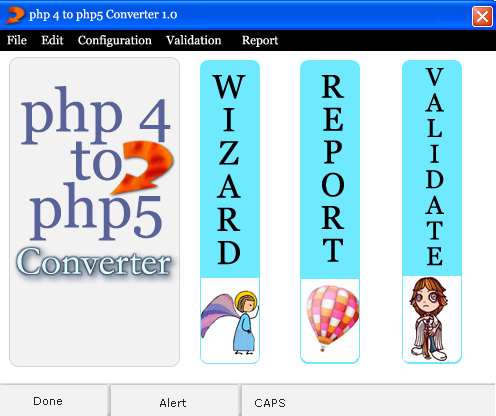
Task: Open the Configuration menu
Action: pos(115,41)
